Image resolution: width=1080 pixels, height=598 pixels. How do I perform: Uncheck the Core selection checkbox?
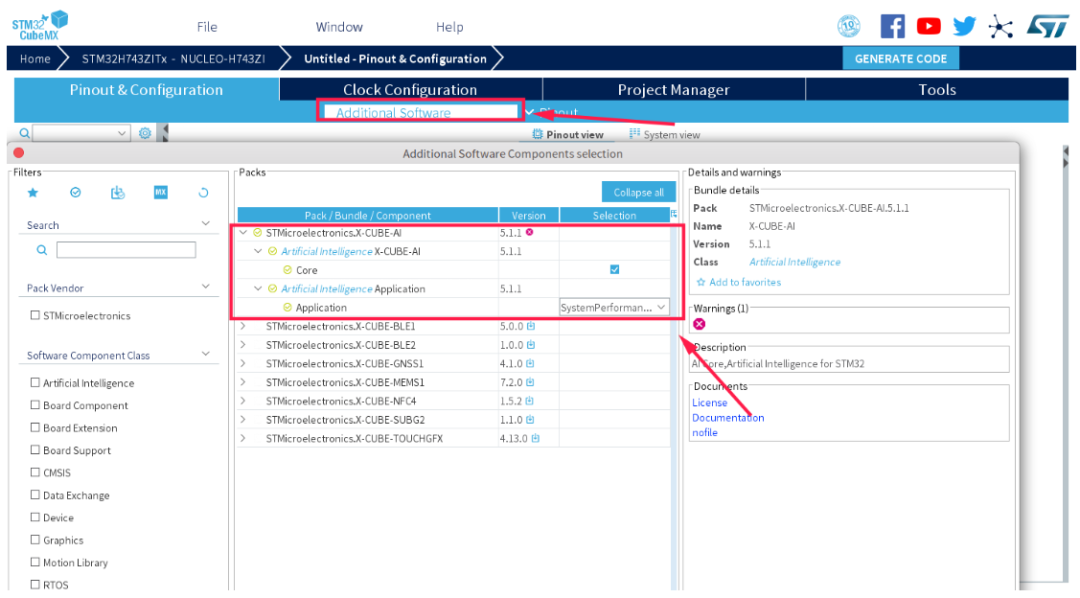pos(614,269)
